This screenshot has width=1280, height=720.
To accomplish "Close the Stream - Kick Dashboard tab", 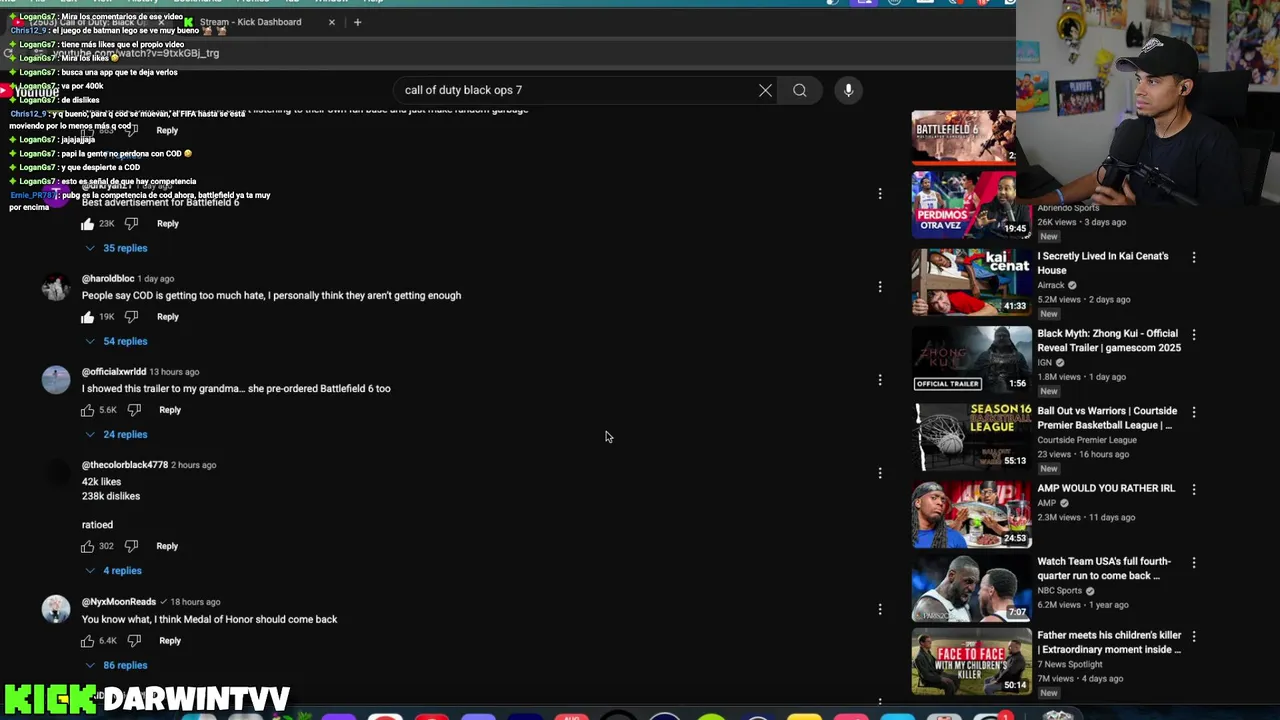I will point(332,22).
